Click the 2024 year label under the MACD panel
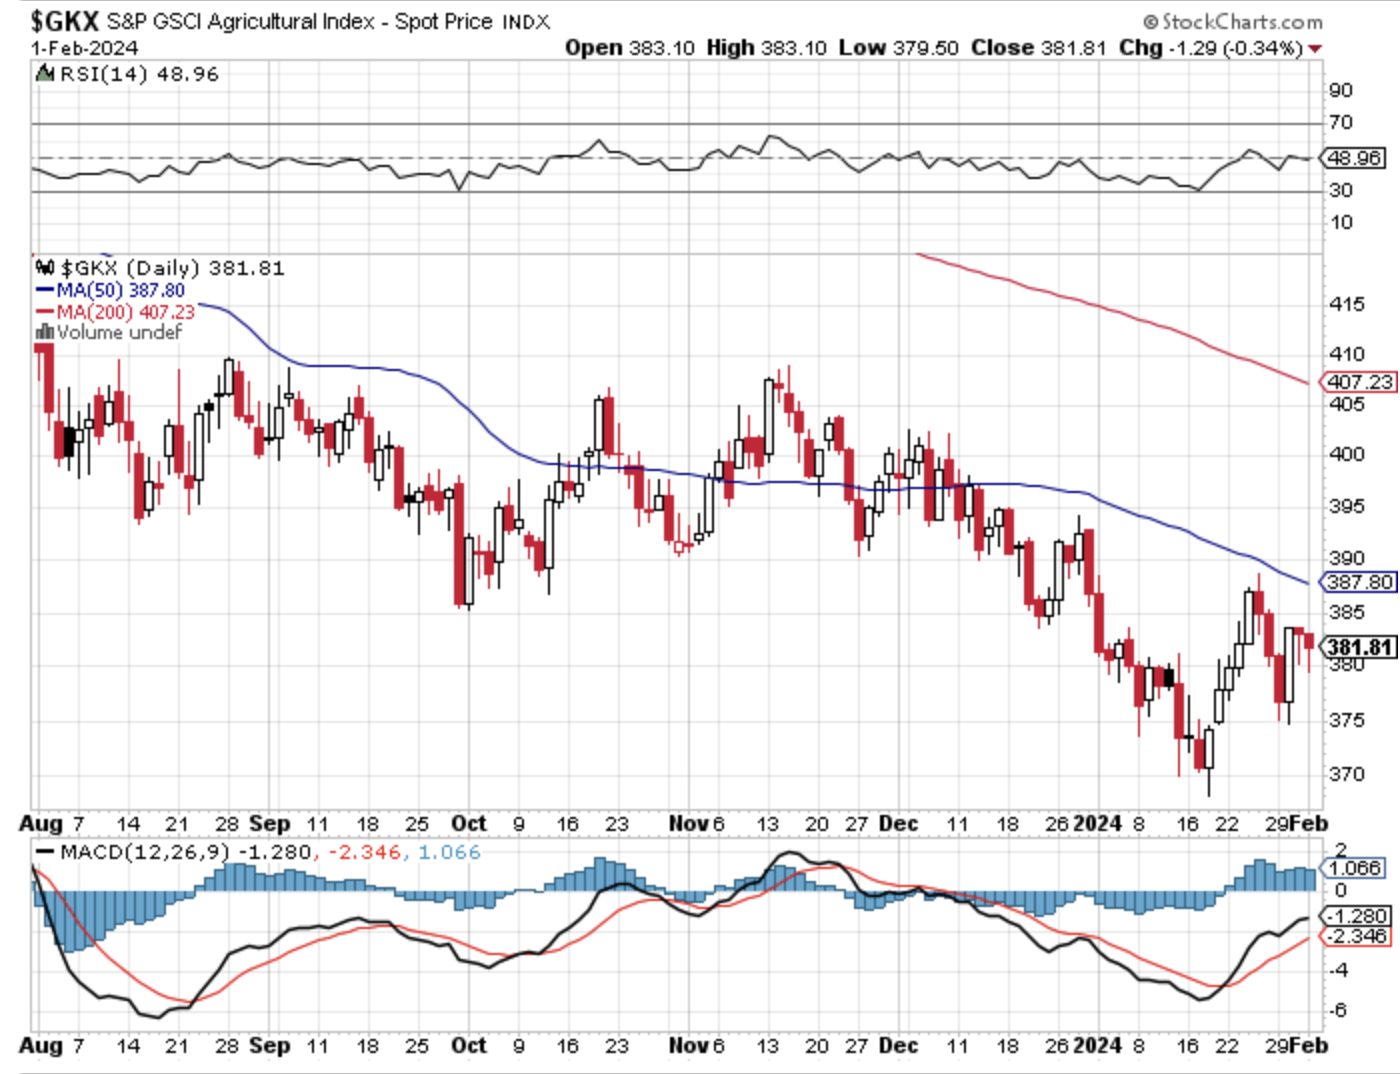The image size is (1400, 1074). pyautogui.click(x=1097, y=1046)
